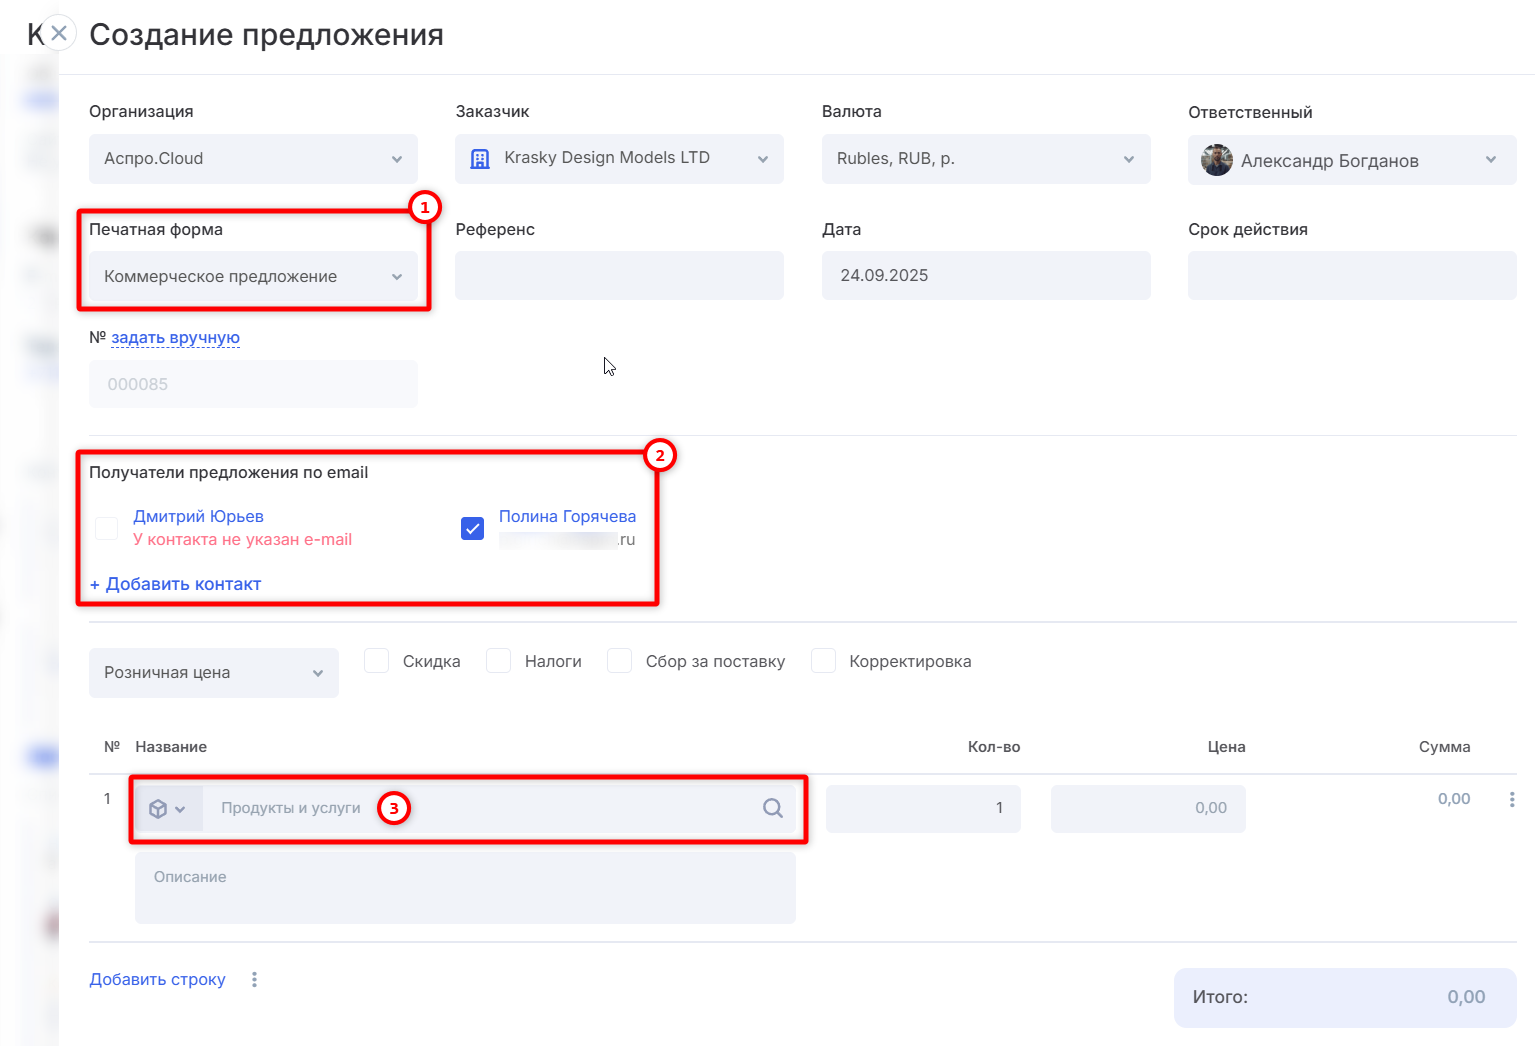Open the Розничная цена price type dropdown

pos(213,673)
